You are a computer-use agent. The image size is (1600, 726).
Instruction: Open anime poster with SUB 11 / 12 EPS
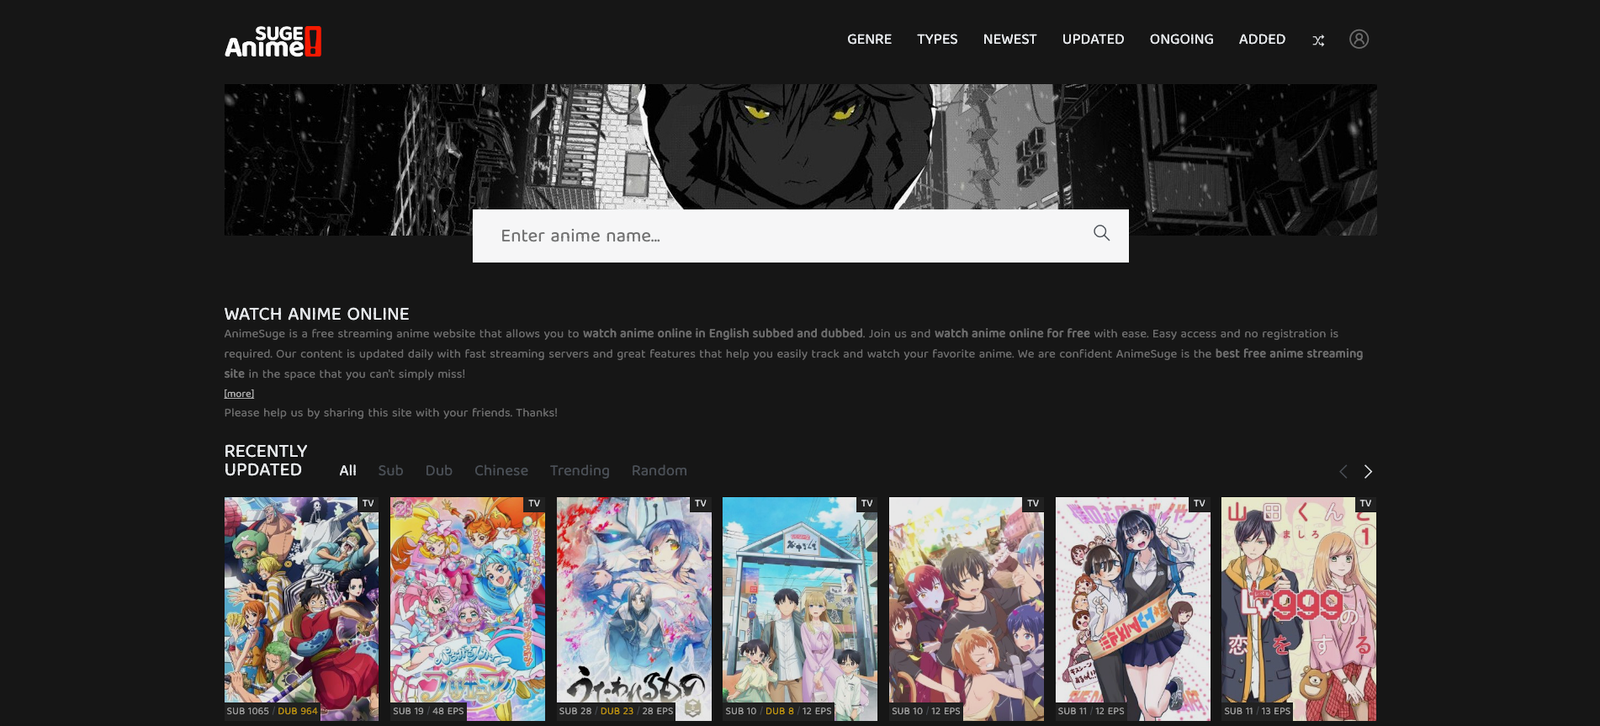1133,609
